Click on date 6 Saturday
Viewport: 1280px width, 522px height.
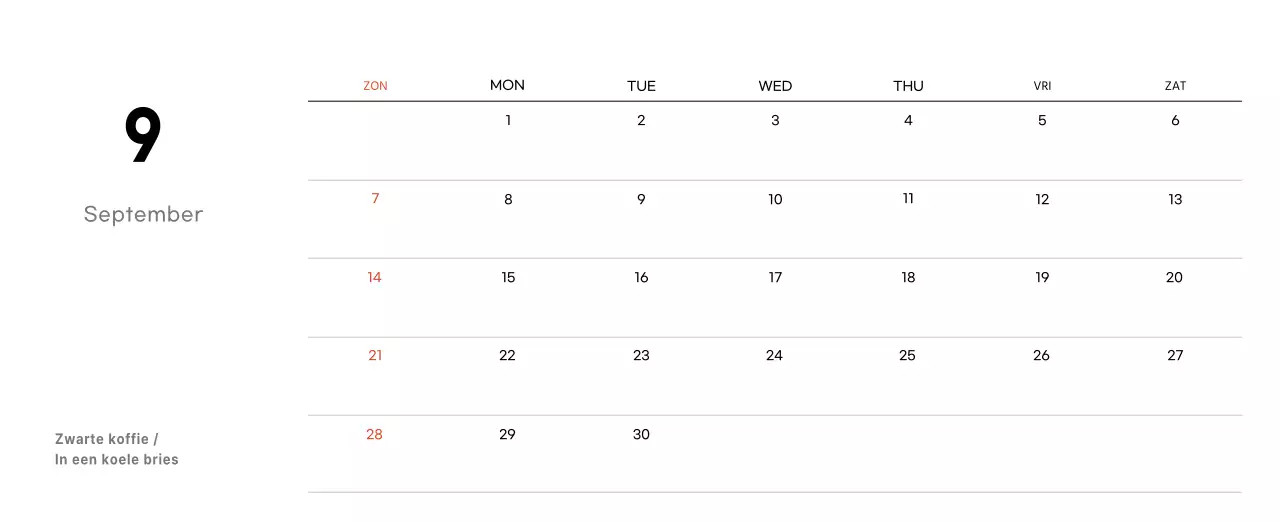click(x=1175, y=121)
